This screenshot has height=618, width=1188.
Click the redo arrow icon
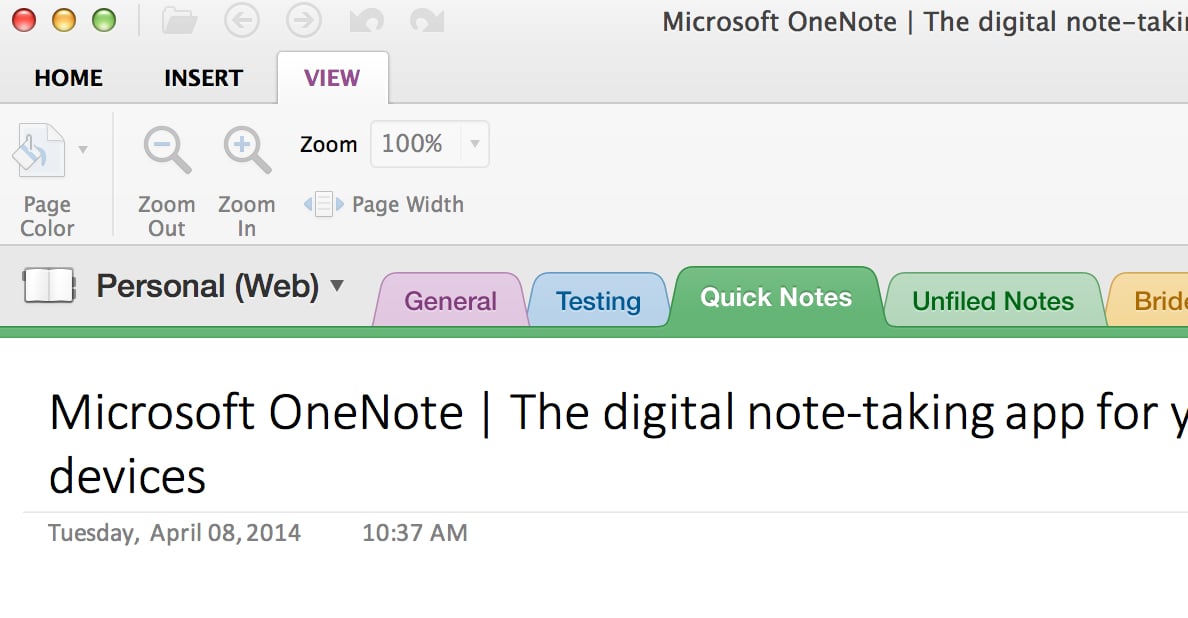[427, 21]
